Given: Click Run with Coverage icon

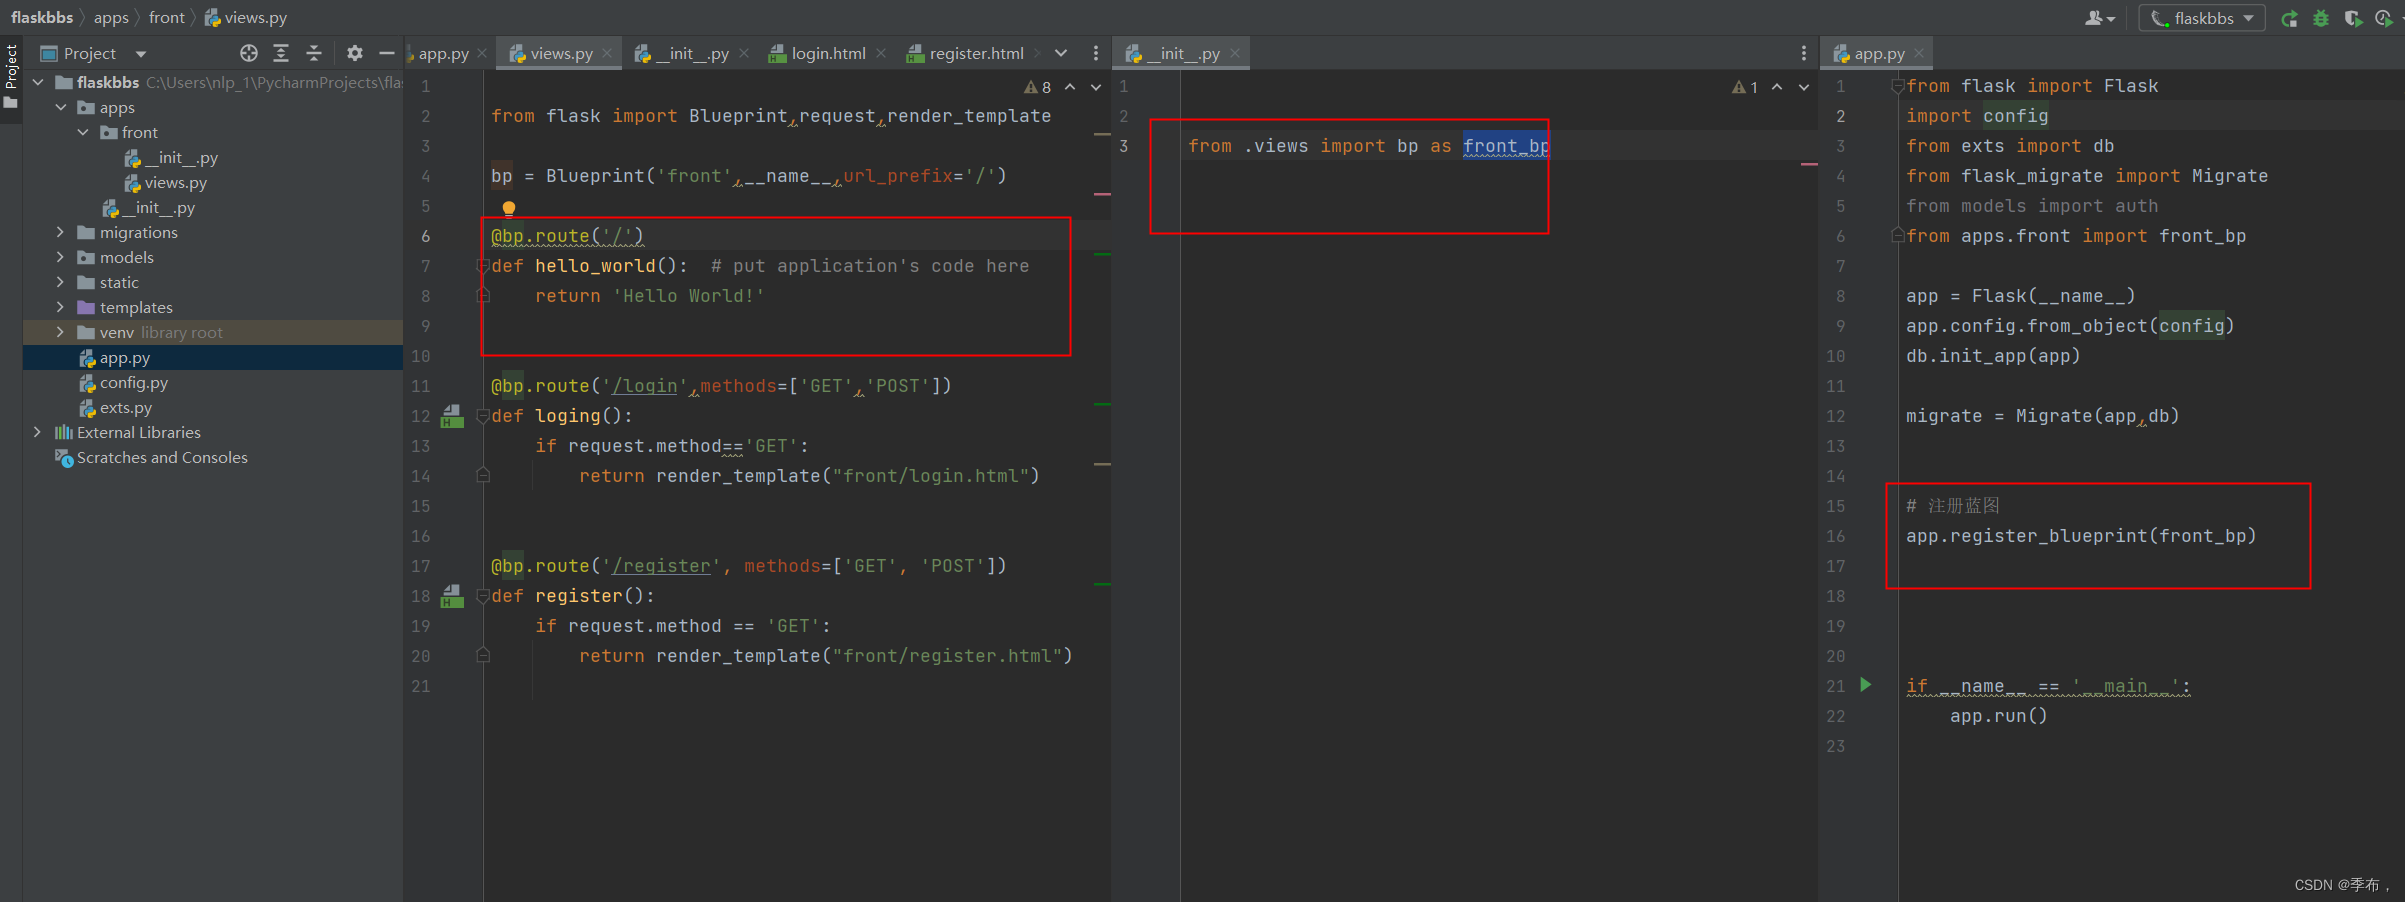Looking at the screenshot, I should click(2353, 18).
